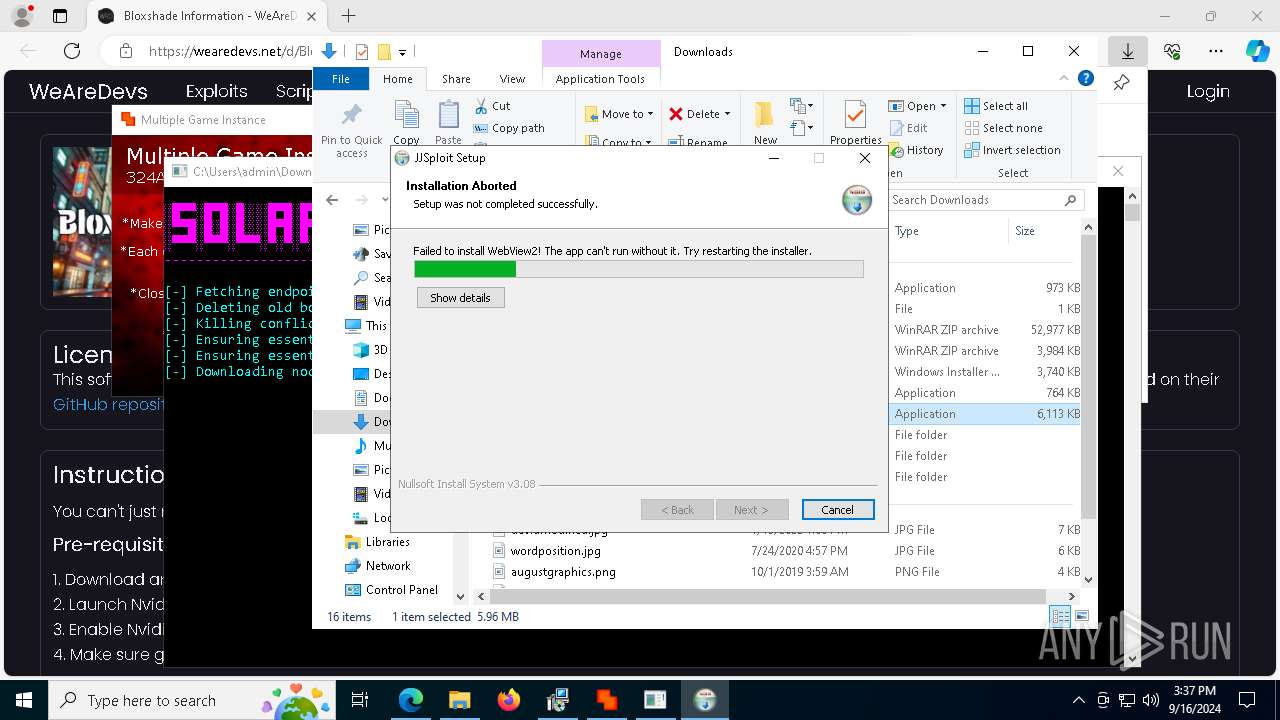This screenshot has height=720, width=1280.
Task: Switch to the View tab in Explorer
Action: [512, 79]
